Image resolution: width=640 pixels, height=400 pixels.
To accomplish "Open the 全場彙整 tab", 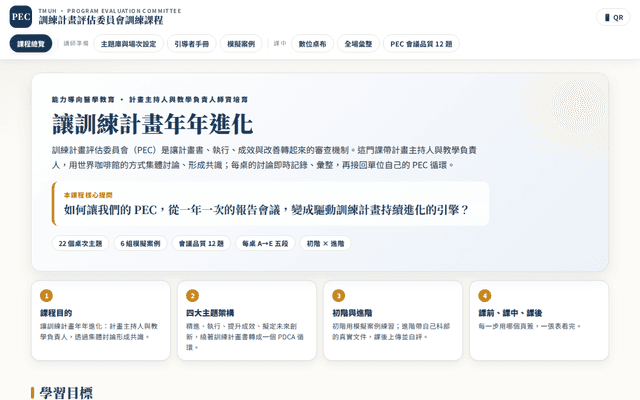I will click(x=358, y=44).
